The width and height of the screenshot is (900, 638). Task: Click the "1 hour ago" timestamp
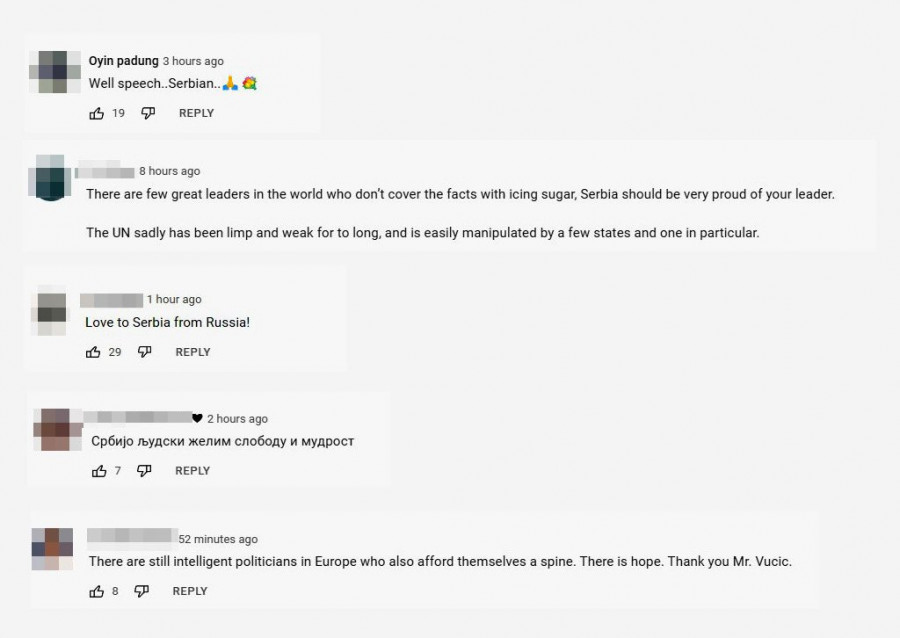point(174,299)
